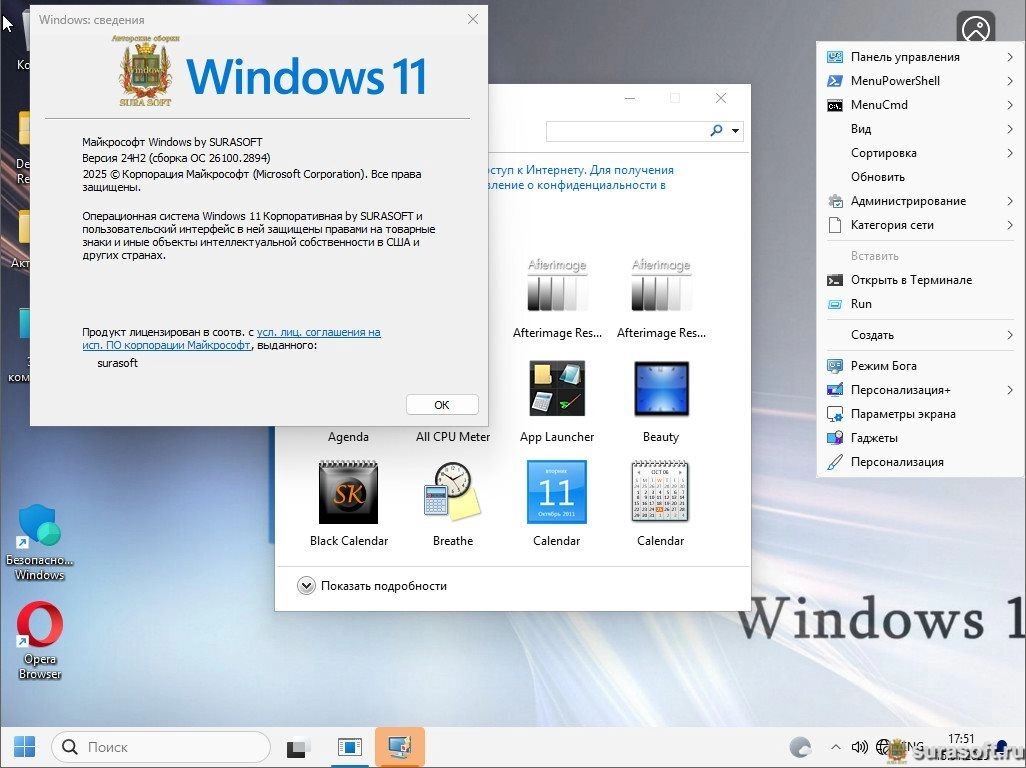Select the Breathe gadget icon
The width and height of the screenshot is (1026, 768).
[452, 493]
